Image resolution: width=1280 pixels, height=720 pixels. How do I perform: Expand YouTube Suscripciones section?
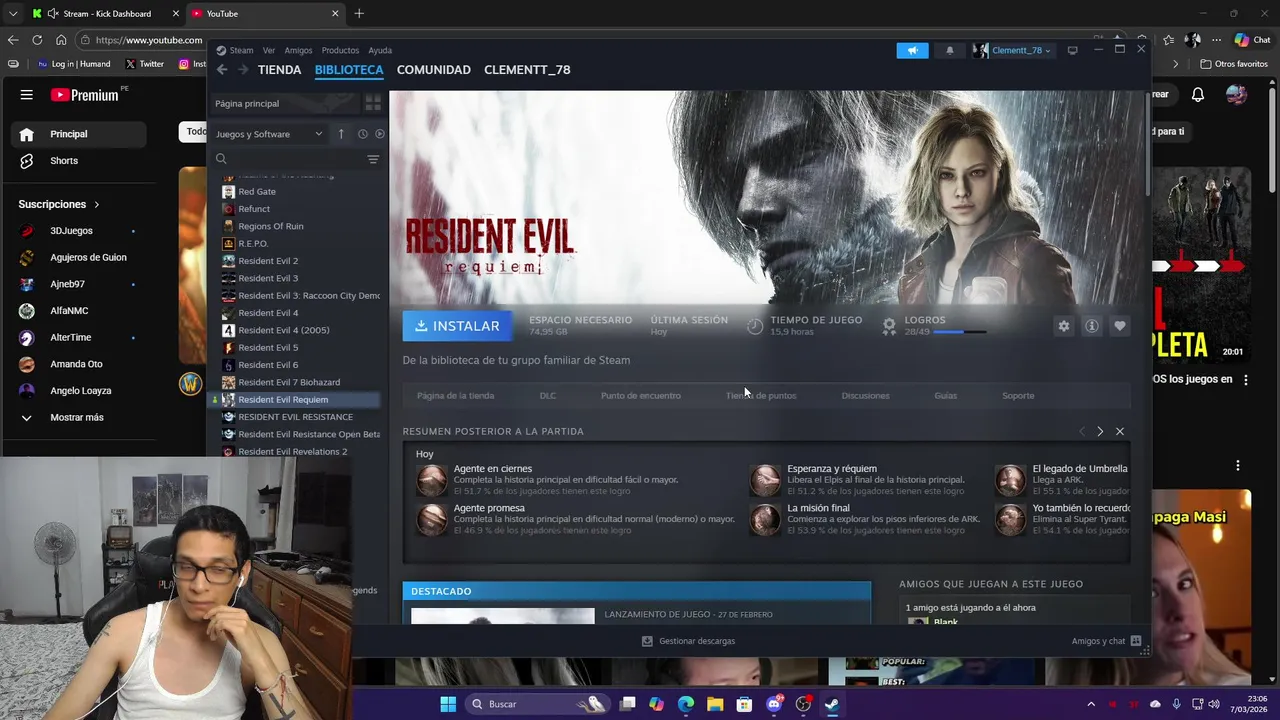coord(59,204)
